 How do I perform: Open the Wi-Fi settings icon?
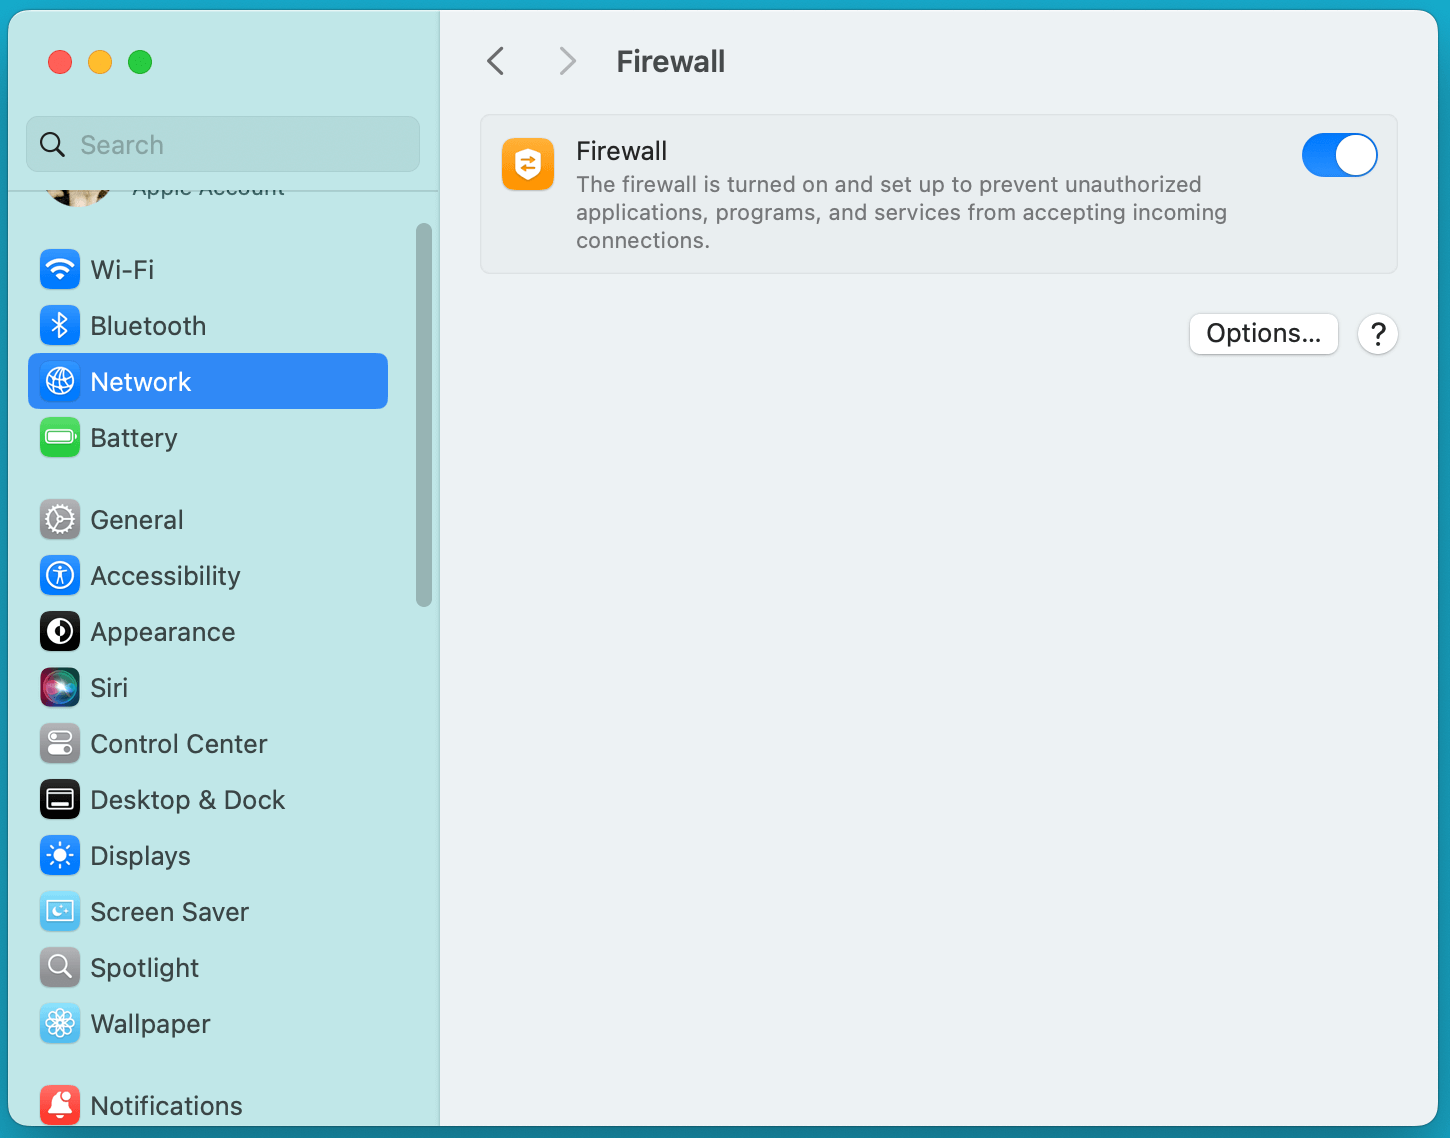[x=60, y=269]
